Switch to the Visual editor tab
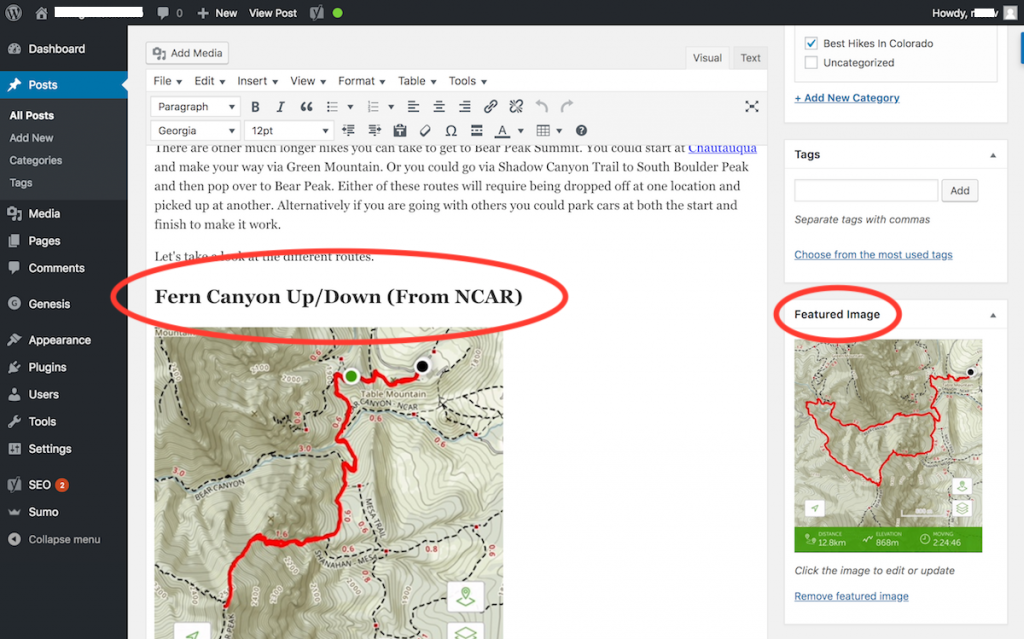1024x639 pixels. 707,57
